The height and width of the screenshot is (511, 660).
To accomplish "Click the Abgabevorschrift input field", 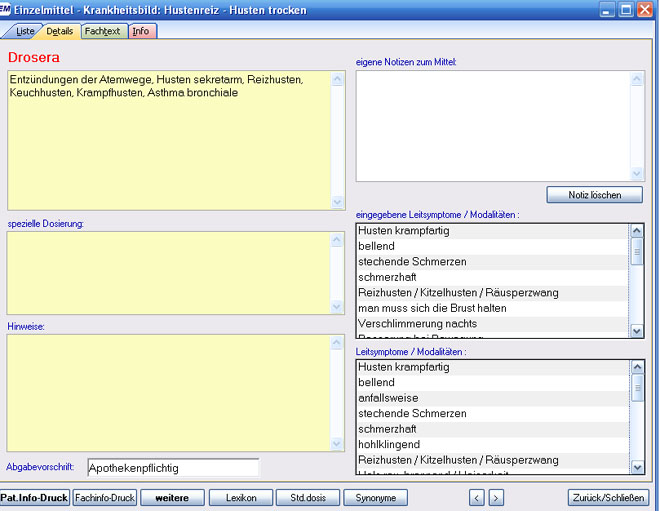I will coord(172,467).
